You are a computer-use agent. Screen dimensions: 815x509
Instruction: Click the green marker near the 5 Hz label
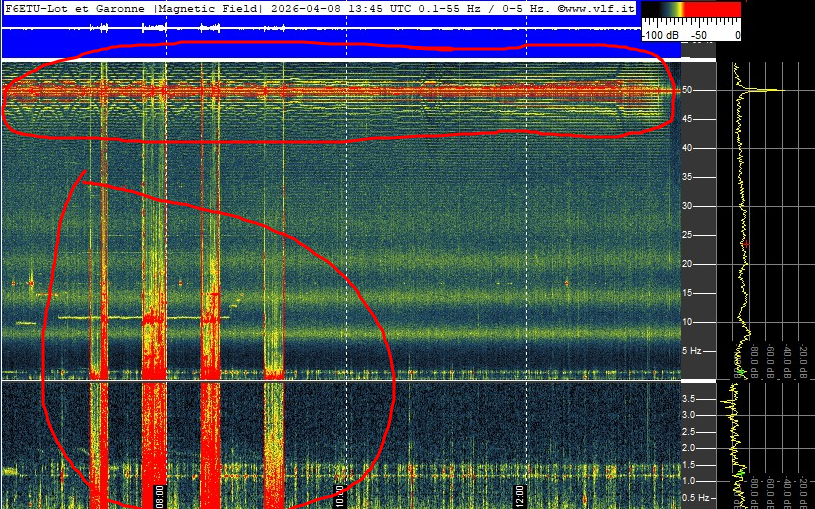click(x=740, y=371)
